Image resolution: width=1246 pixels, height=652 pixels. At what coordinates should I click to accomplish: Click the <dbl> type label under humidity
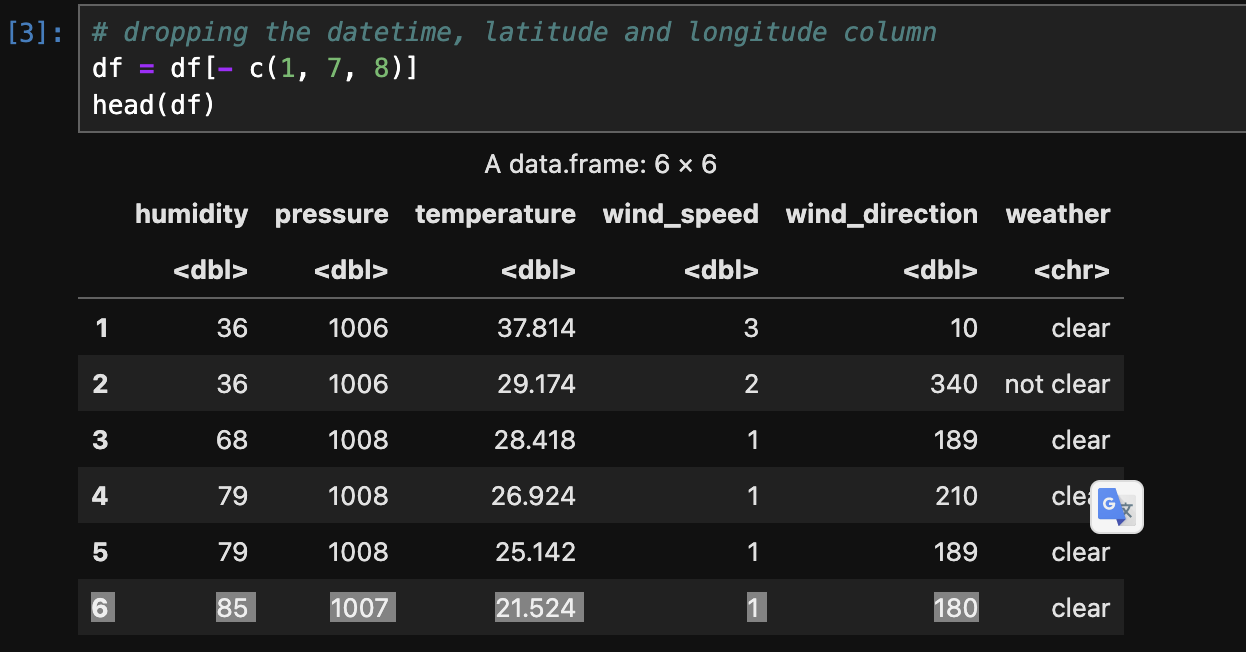pyautogui.click(x=210, y=270)
